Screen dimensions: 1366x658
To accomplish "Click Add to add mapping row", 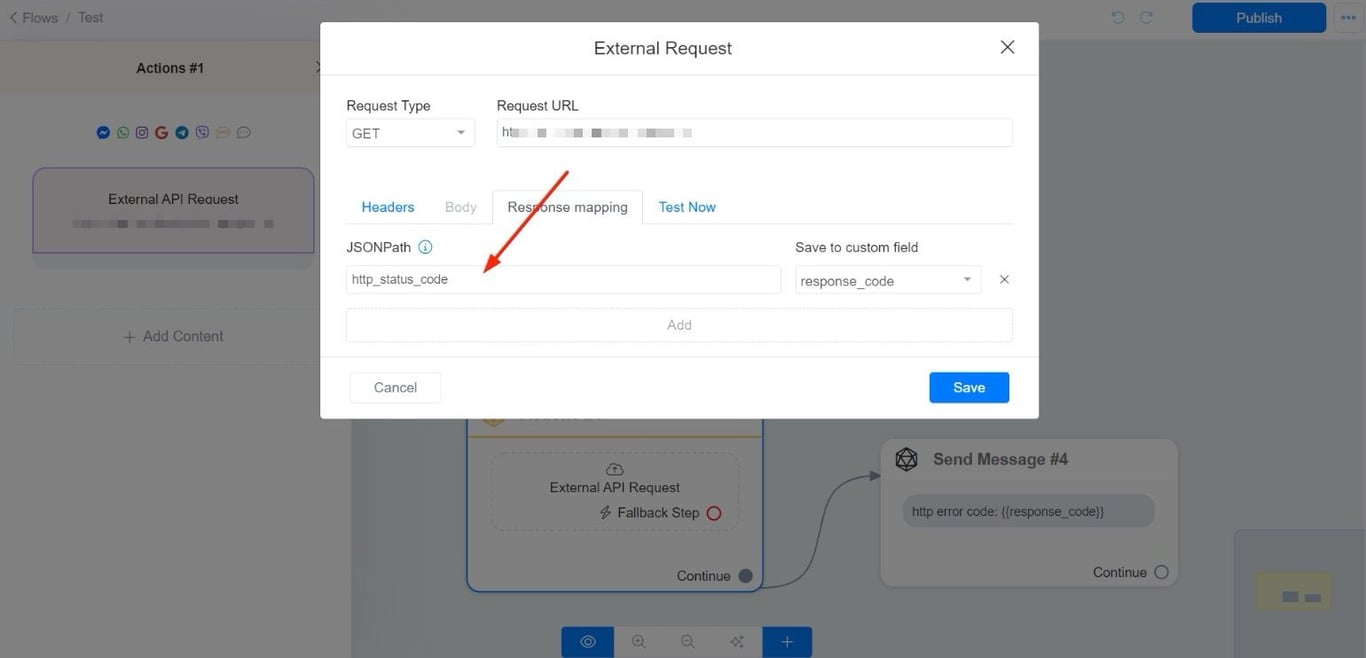I will coord(679,325).
